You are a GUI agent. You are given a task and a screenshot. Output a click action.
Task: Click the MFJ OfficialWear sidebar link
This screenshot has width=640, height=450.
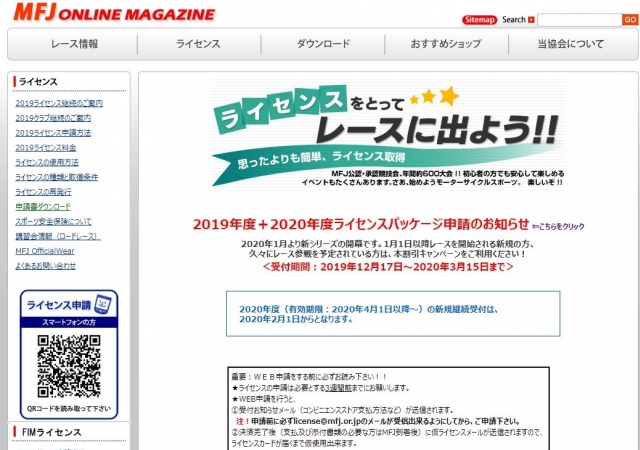point(44,250)
